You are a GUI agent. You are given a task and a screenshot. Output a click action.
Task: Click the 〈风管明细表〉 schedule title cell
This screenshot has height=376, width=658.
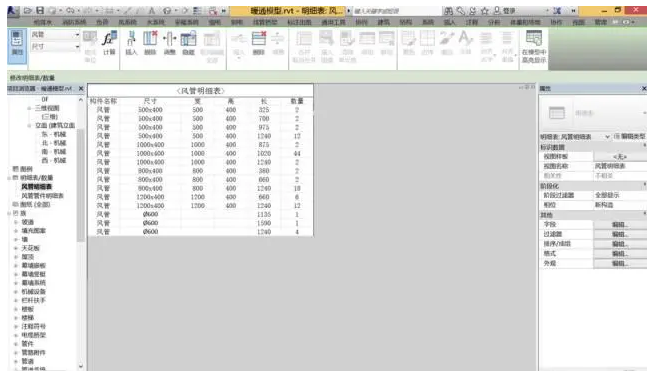point(201,91)
